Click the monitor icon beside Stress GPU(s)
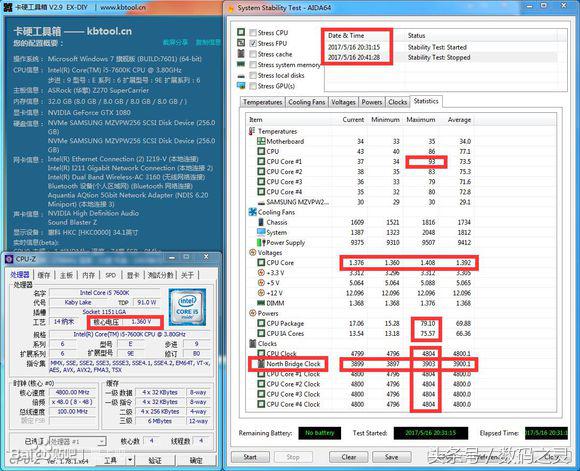Image resolution: width=580 pixels, height=471 pixels. click(x=241, y=86)
